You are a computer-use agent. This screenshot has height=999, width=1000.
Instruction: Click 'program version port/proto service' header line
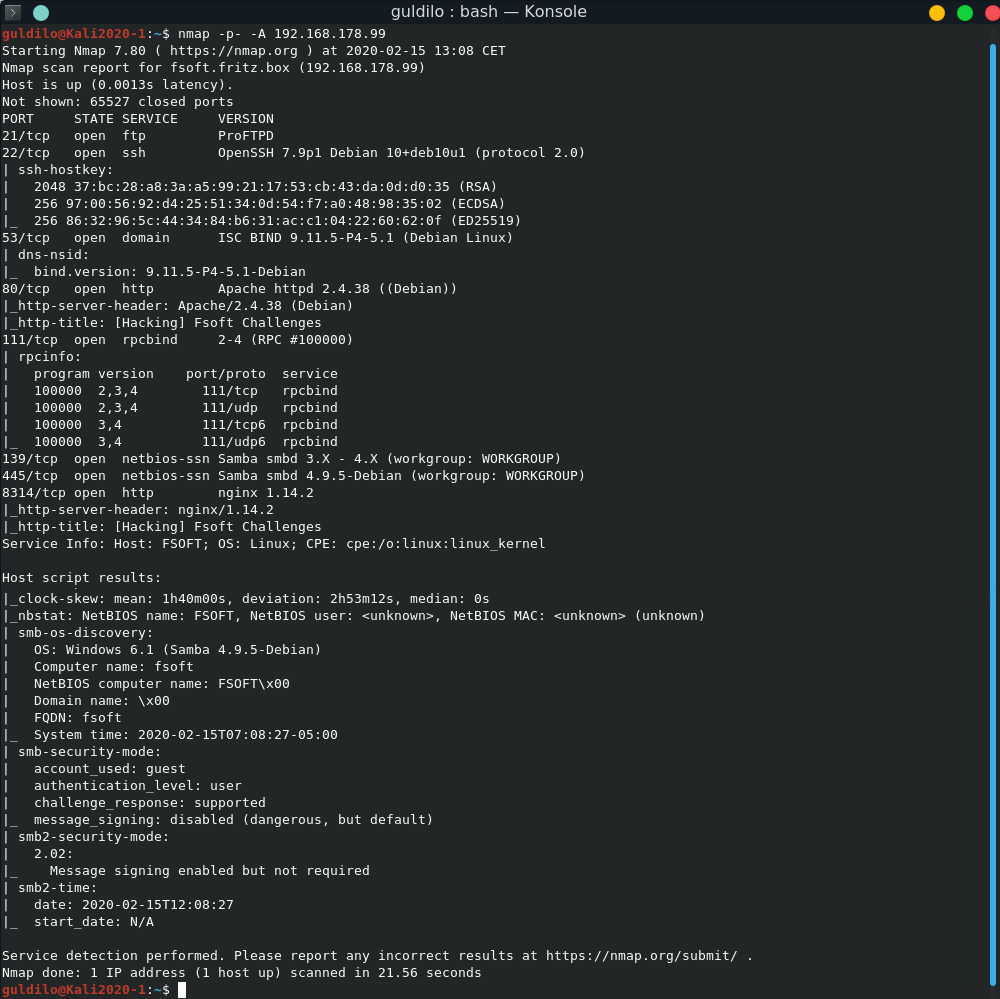tap(186, 374)
